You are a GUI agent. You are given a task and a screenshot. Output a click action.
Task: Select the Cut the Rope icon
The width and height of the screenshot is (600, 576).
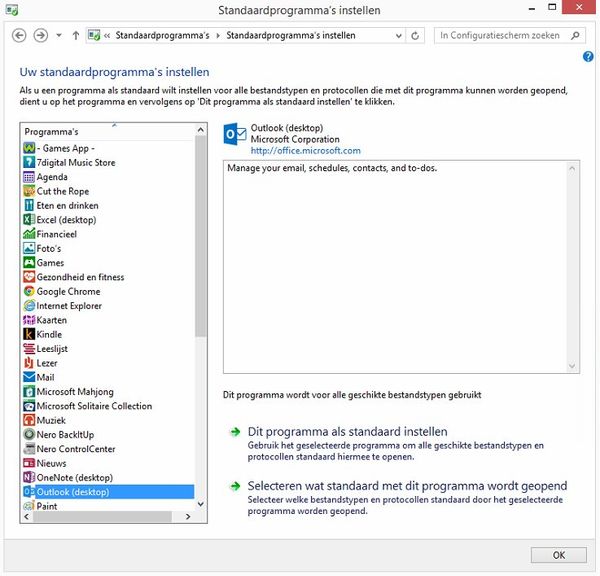point(29,191)
